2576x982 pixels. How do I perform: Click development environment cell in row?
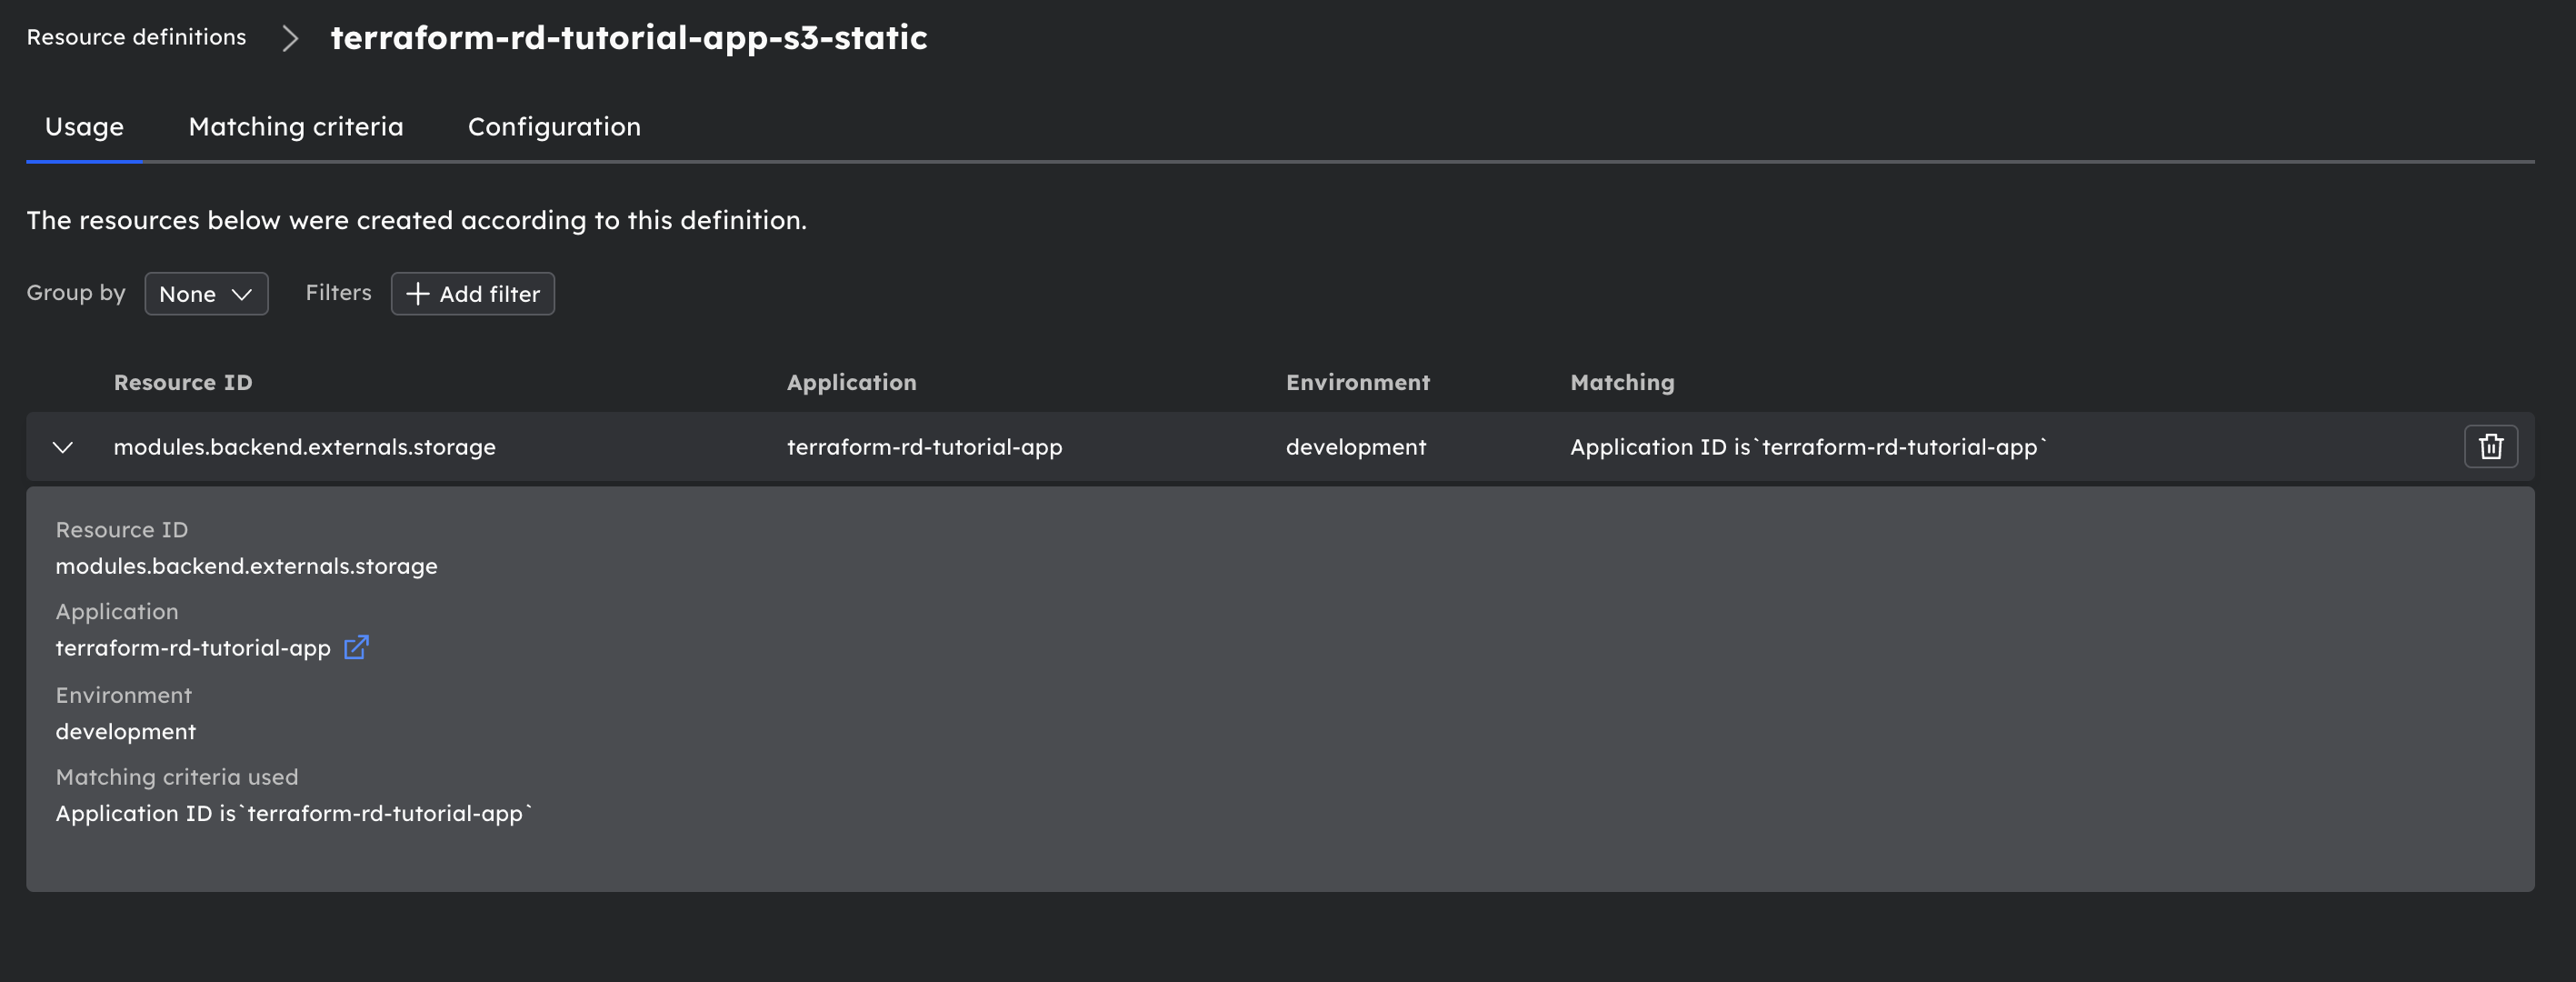click(1355, 447)
